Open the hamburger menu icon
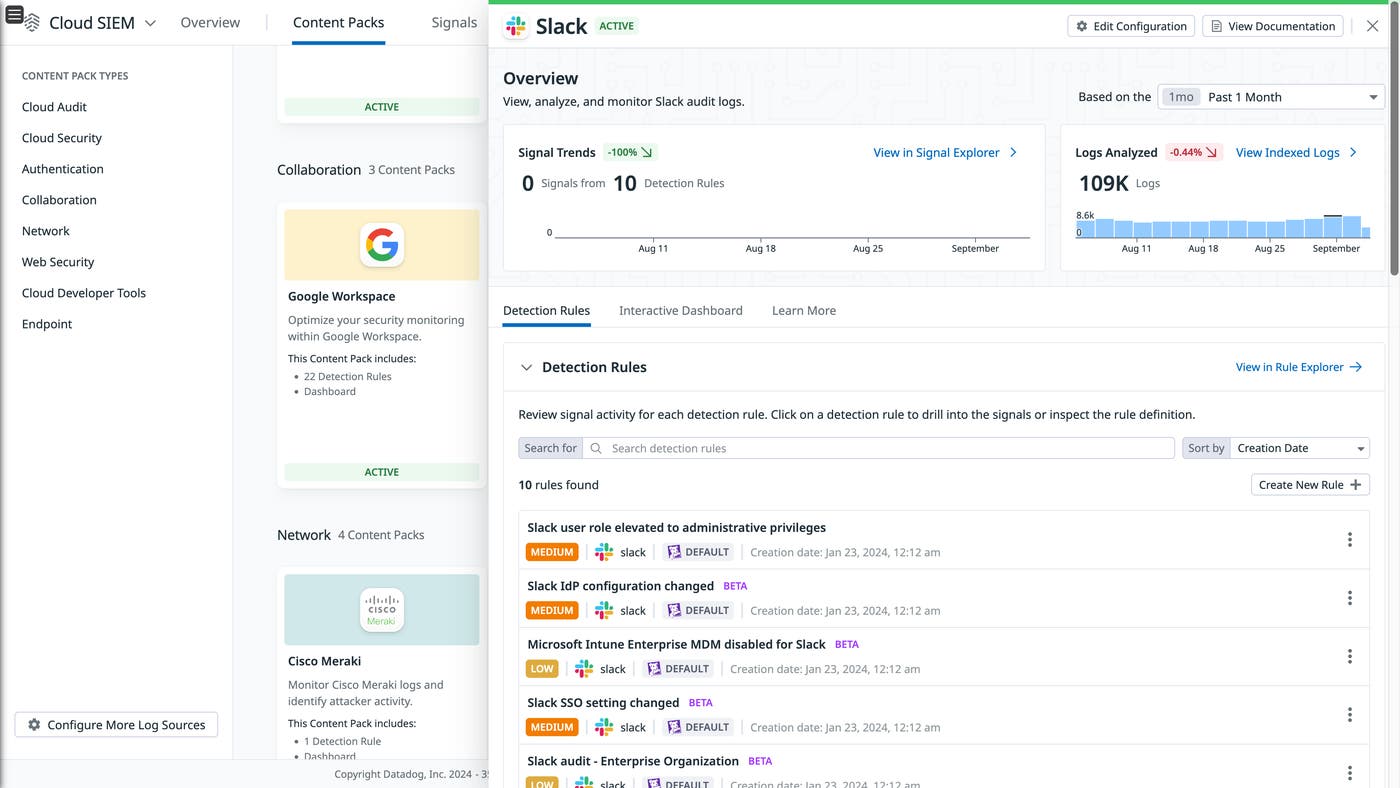1400x788 pixels. (x=14, y=14)
